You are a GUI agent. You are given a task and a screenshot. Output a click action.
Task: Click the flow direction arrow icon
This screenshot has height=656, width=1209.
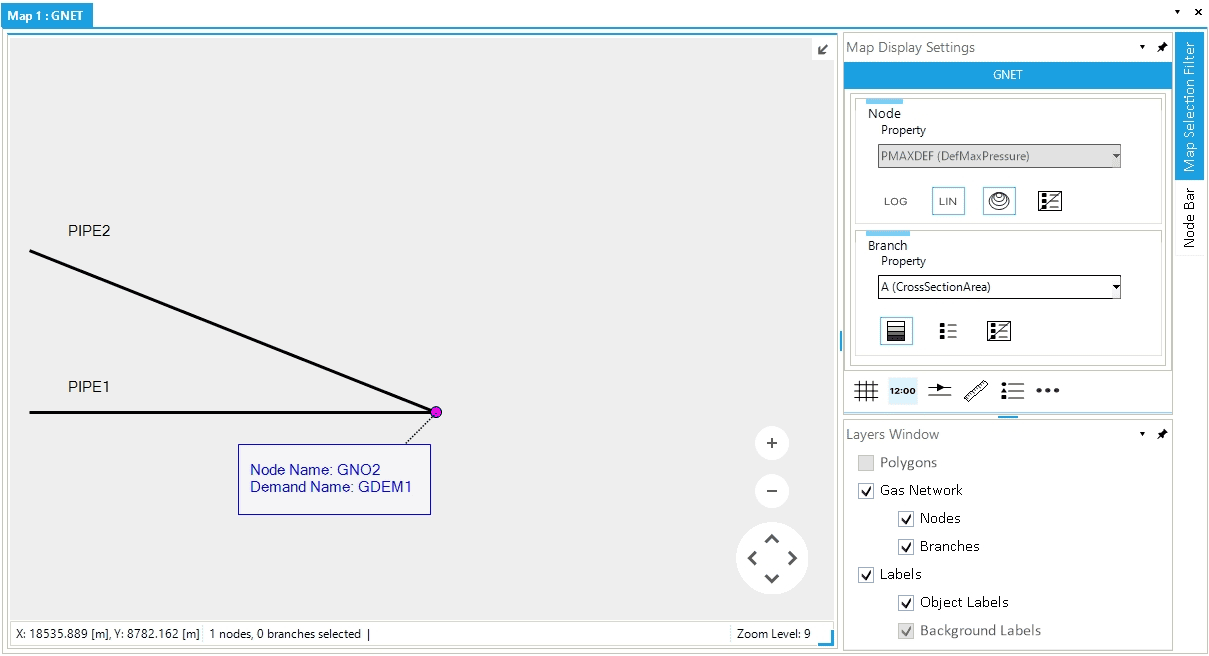click(x=939, y=391)
